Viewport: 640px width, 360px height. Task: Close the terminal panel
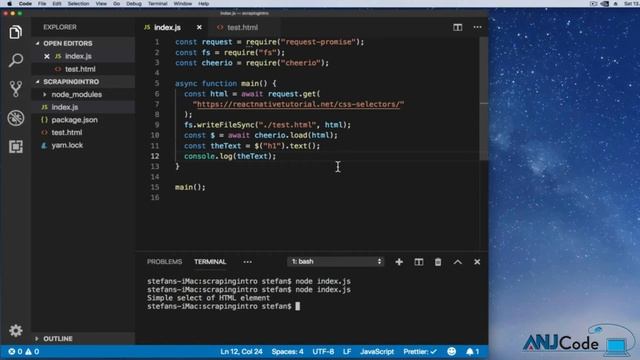[477, 262]
